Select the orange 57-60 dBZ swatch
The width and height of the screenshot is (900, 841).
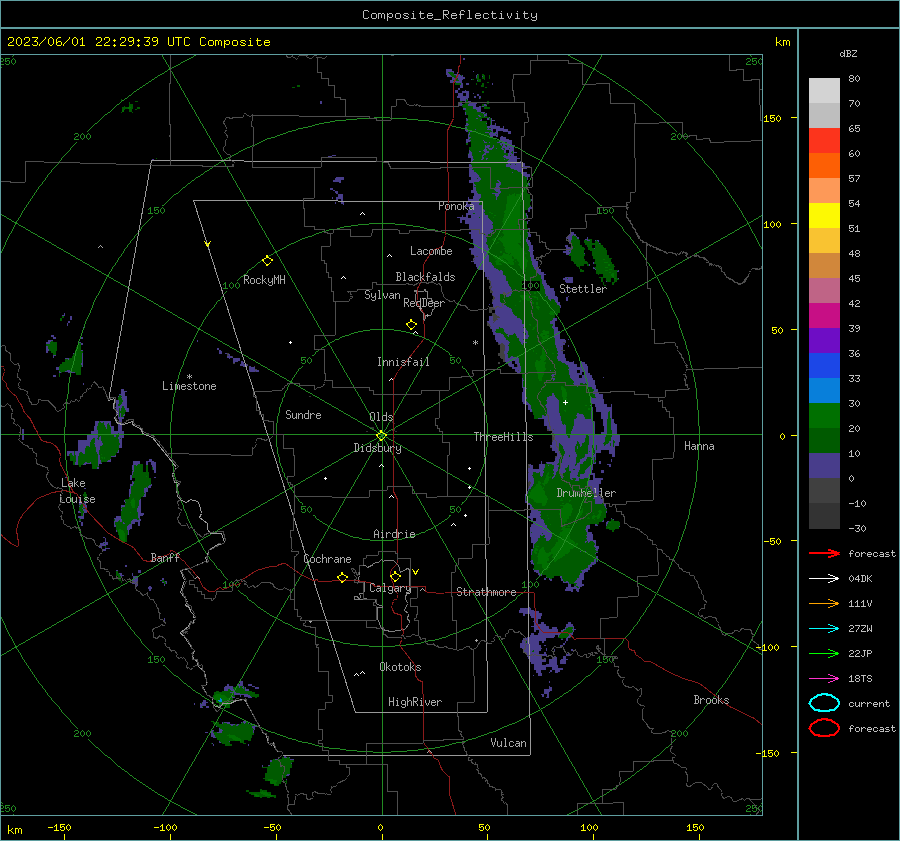[x=824, y=165]
